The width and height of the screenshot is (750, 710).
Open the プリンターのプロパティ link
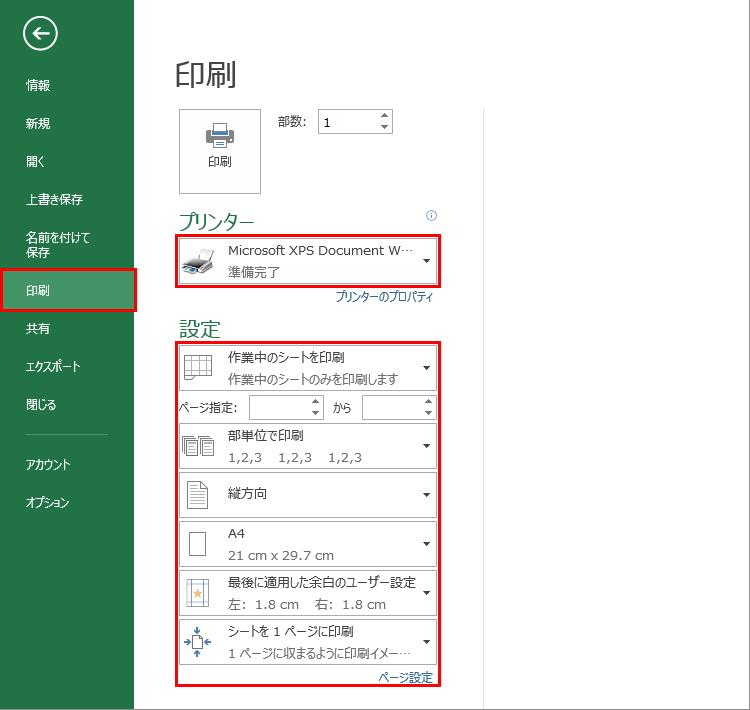[384, 297]
